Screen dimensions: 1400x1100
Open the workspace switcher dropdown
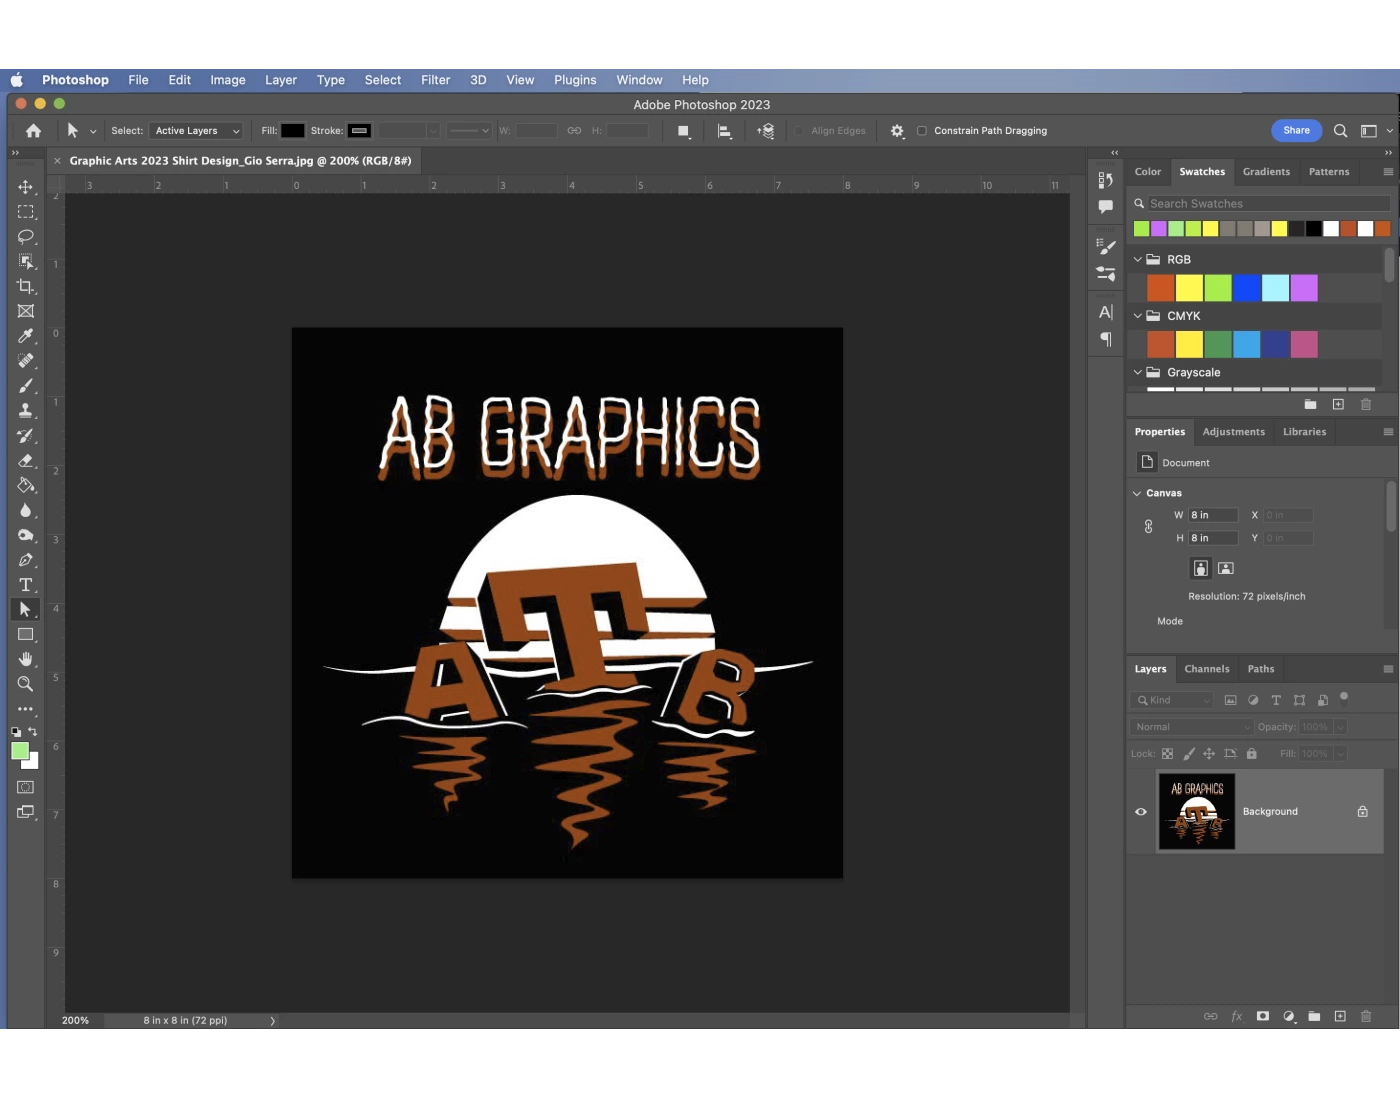tap(1375, 131)
